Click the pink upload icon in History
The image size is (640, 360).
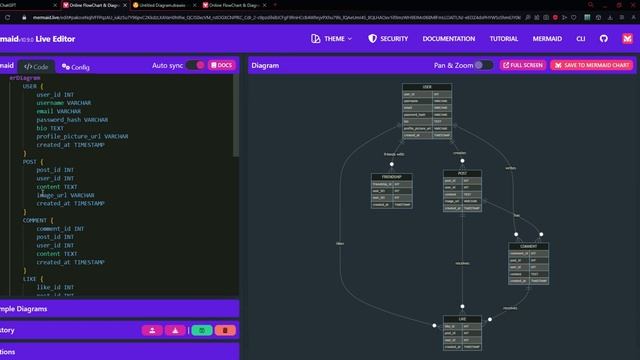152,330
